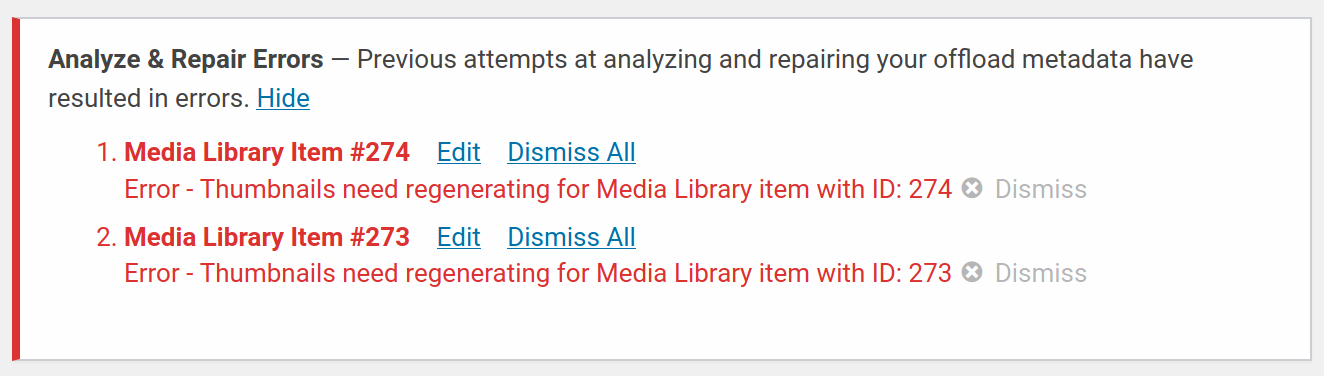The width and height of the screenshot is (1324, 376).
Task: Click list number 1 before Item #274
Action: pyautogui.click(x=107, y=153)
